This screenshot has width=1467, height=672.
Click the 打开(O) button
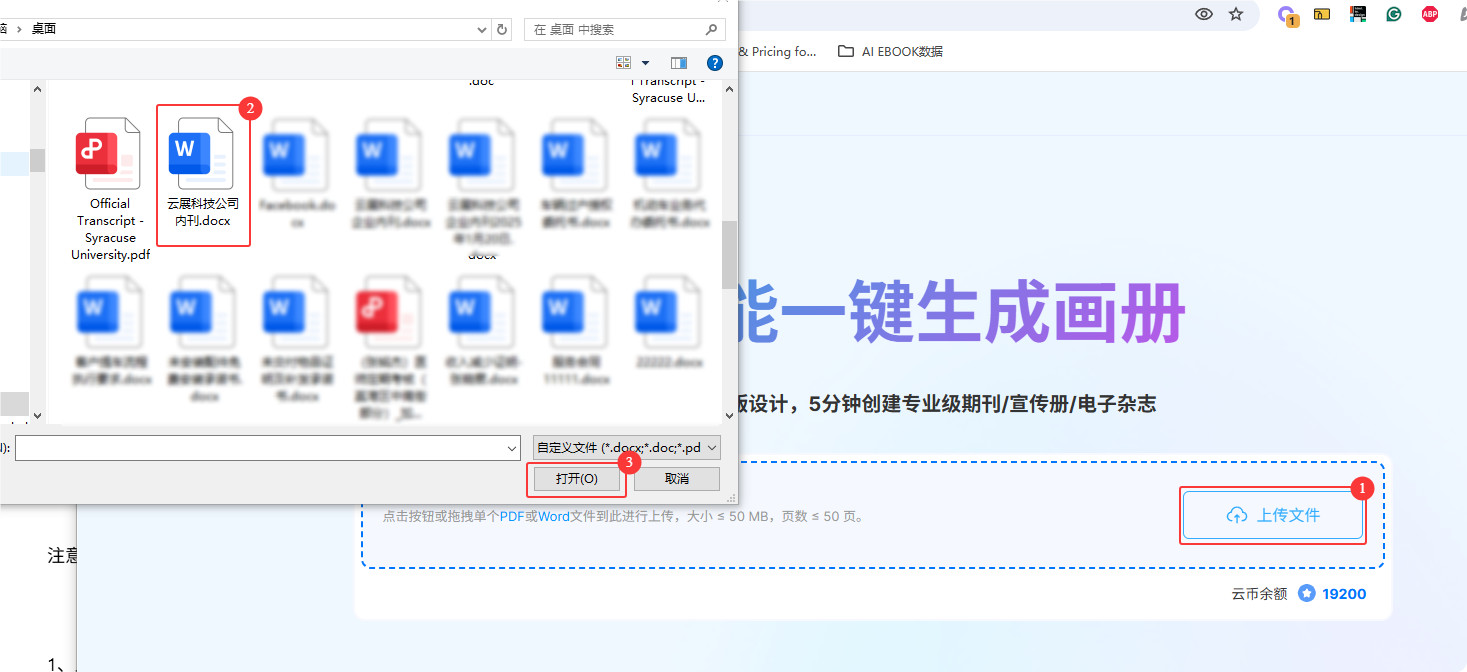576,479
